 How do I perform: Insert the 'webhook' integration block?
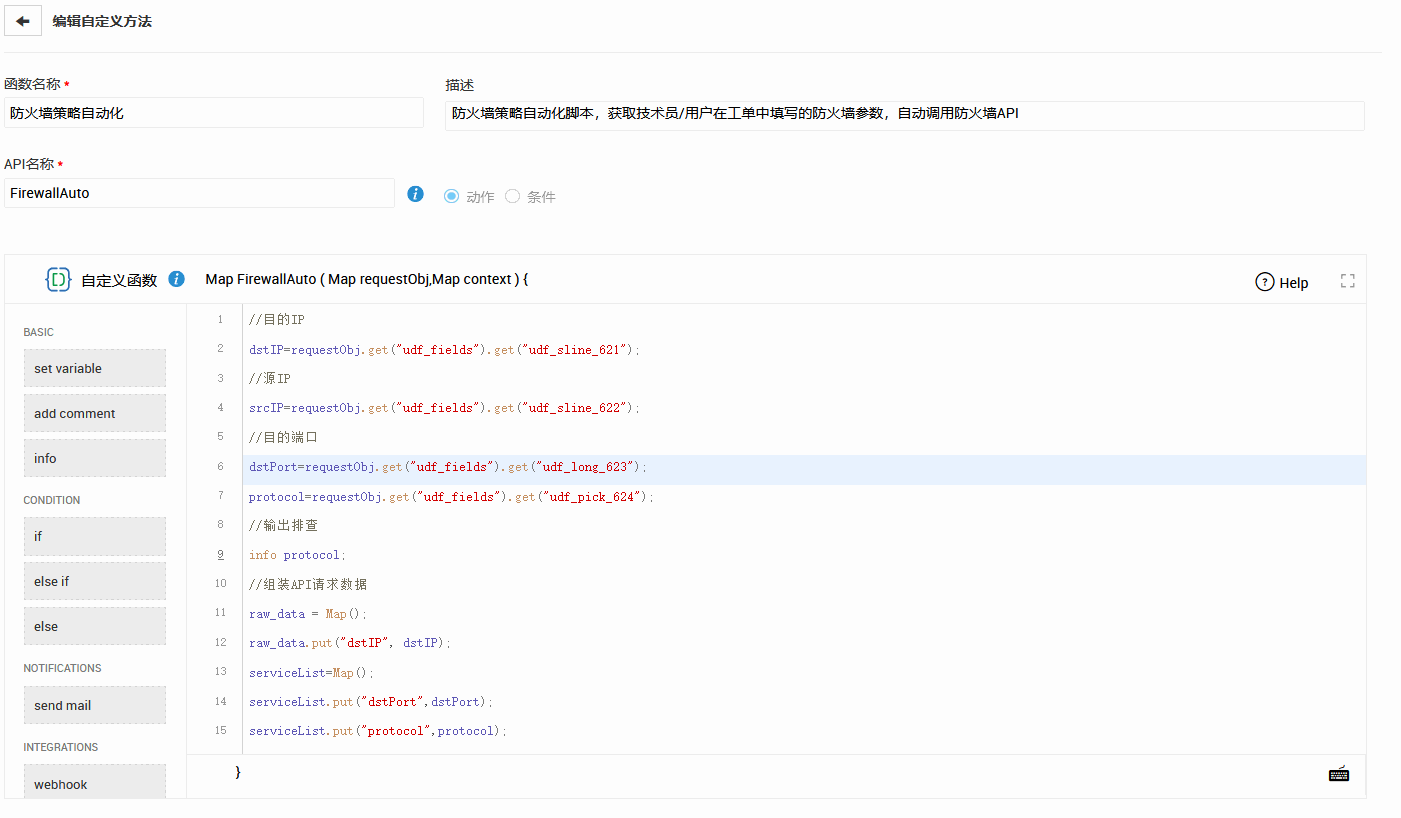95,783
